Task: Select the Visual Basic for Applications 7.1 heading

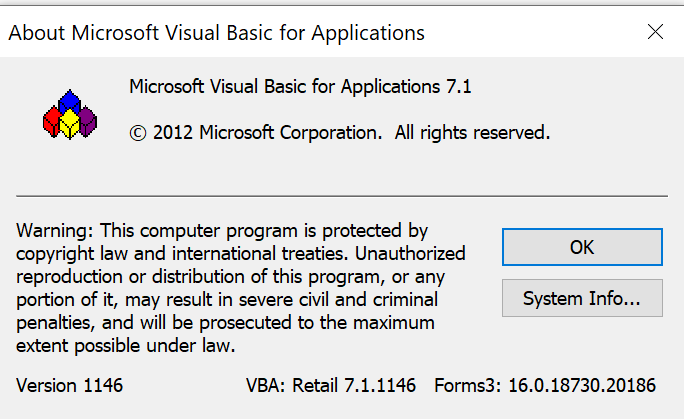Action: [x=300, y=87]
